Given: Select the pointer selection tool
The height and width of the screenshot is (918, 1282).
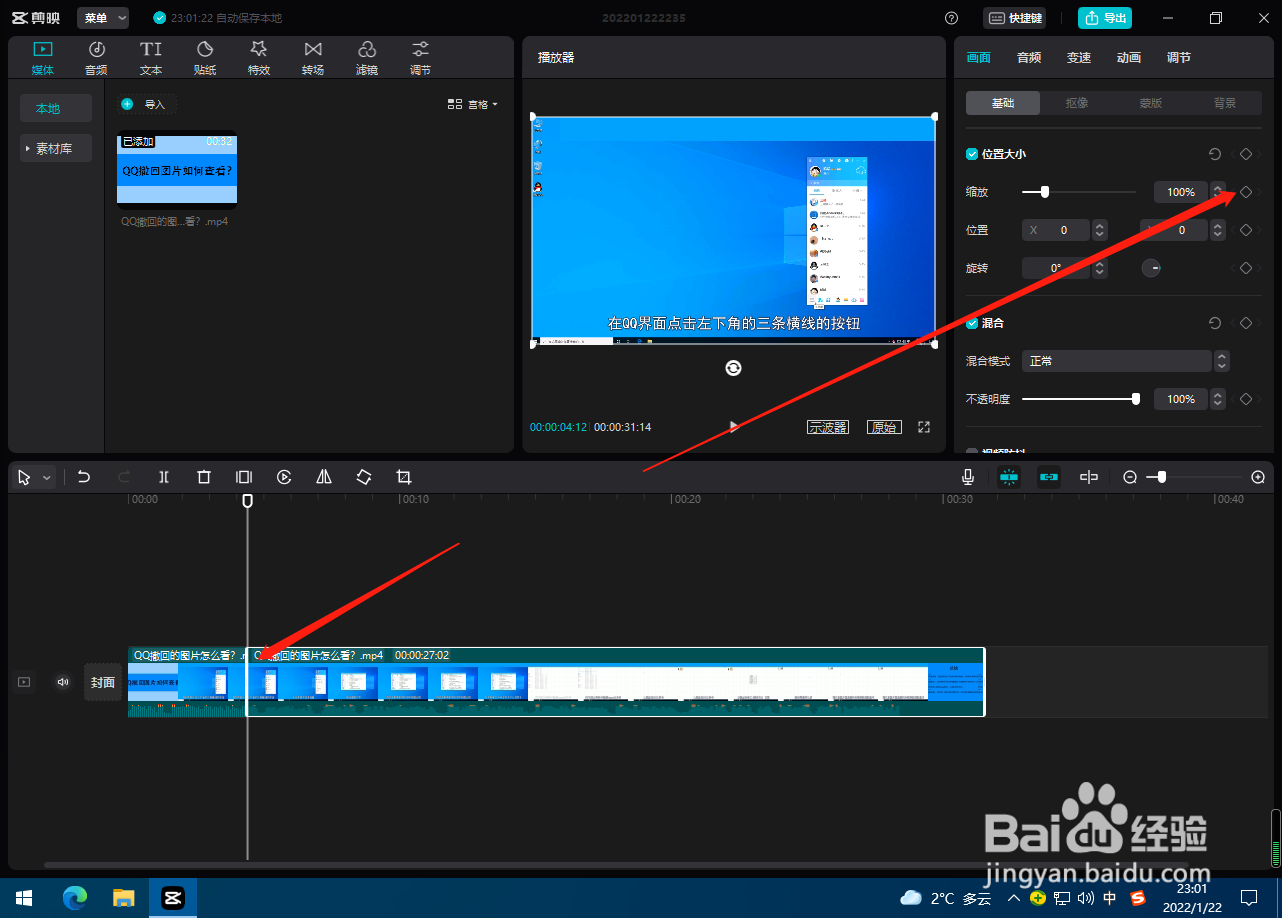Looking at the screenshot, I should click(x=24, y=478).
